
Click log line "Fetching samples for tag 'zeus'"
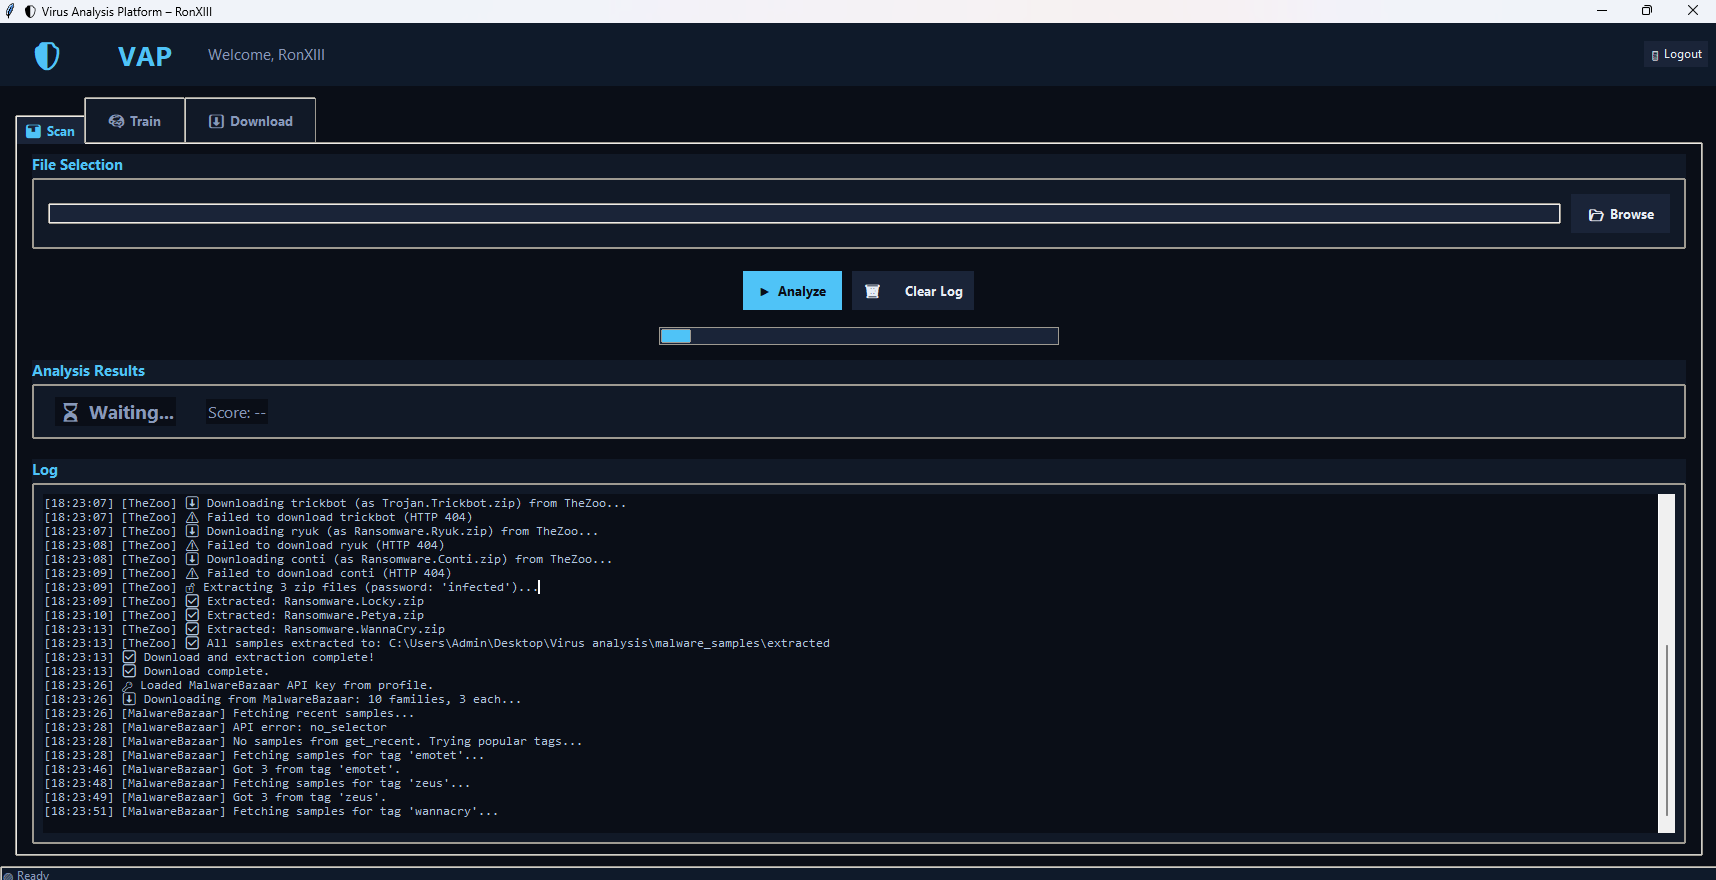tap(257, 783)
